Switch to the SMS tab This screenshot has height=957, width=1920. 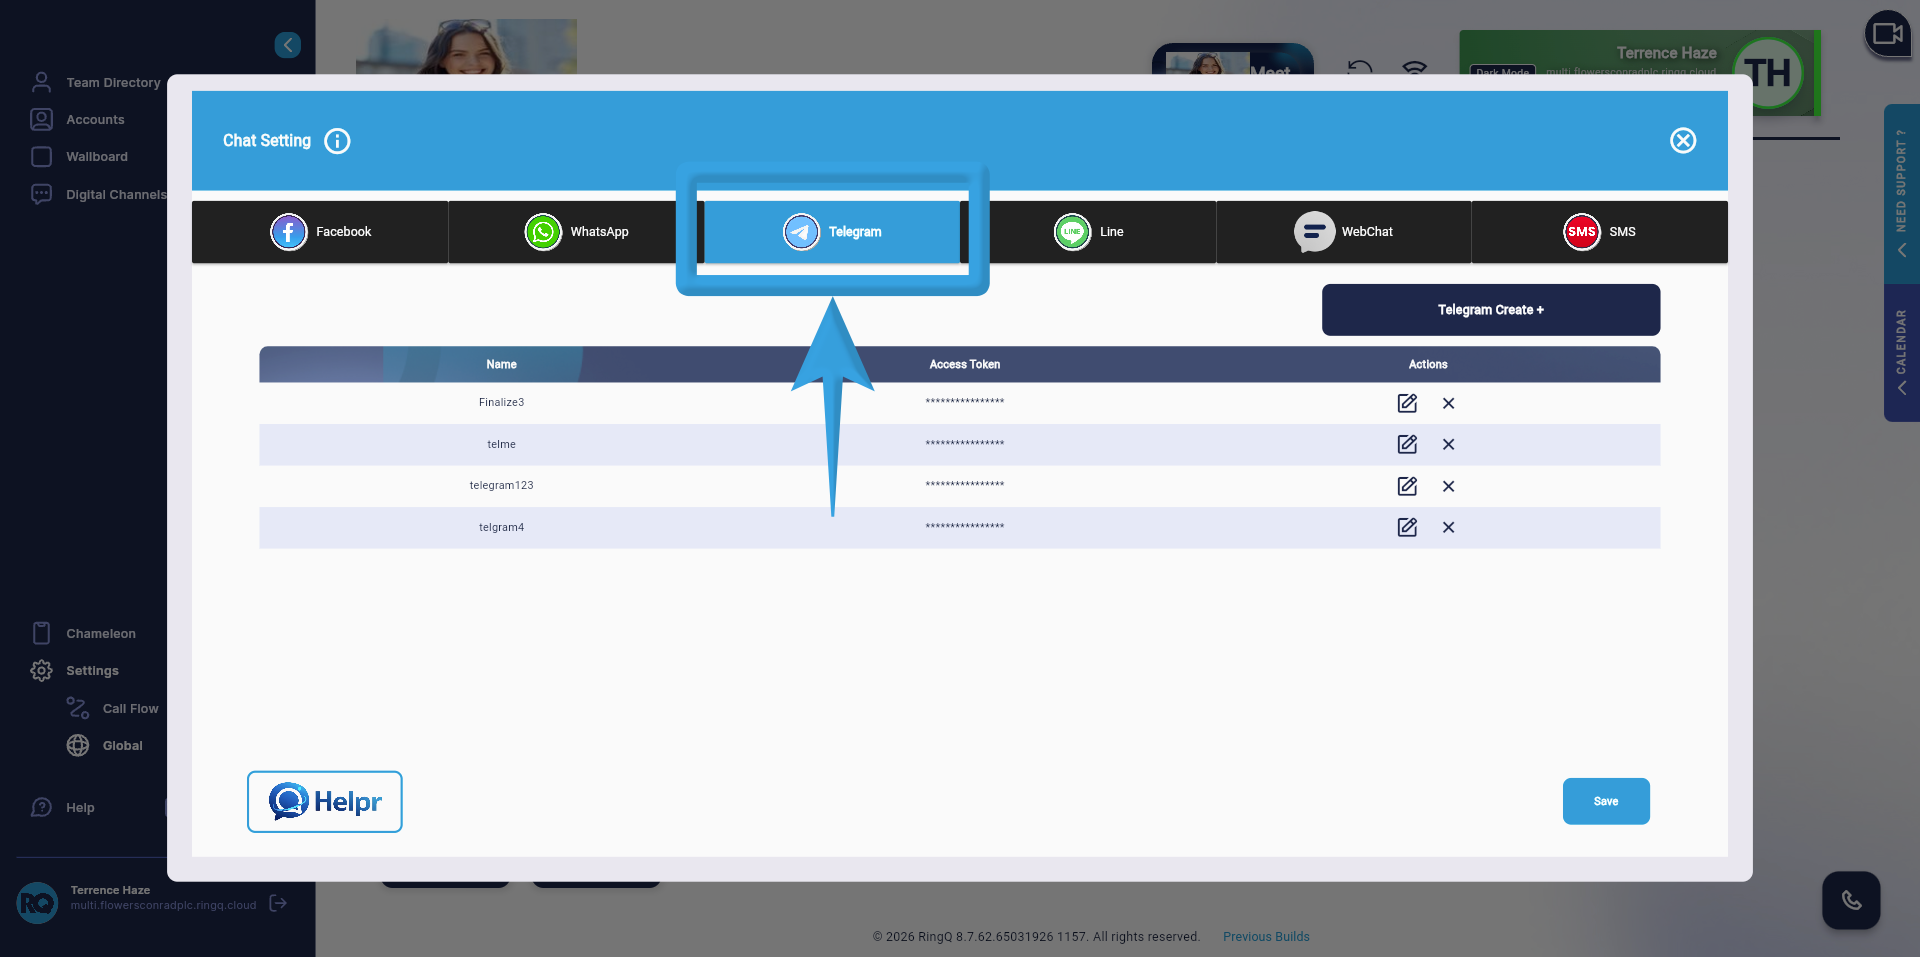(1598, 231)
